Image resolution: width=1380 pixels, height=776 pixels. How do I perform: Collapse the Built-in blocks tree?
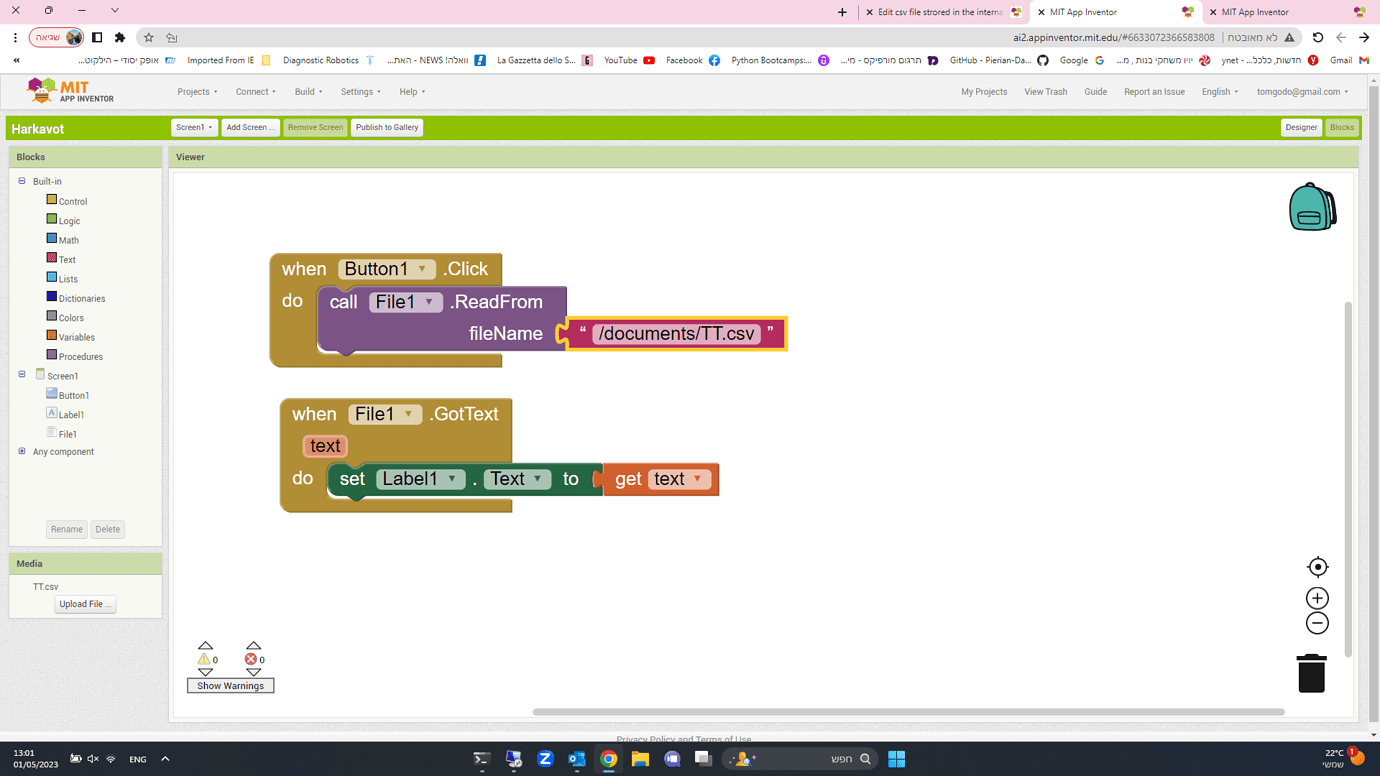pyautogui.click(x=22, y=181)
